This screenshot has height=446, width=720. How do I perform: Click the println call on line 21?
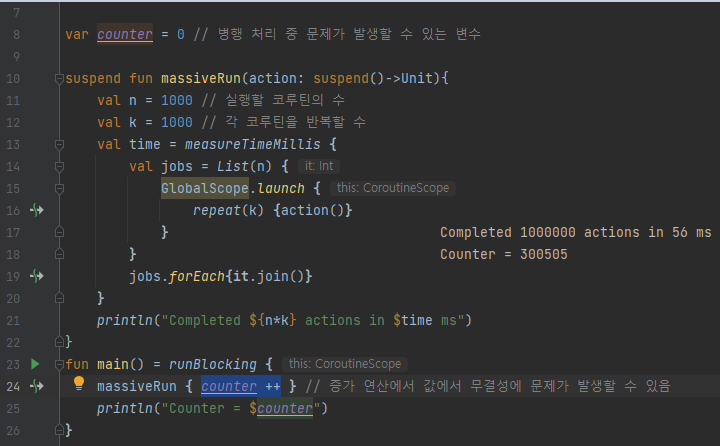point(125,320)
